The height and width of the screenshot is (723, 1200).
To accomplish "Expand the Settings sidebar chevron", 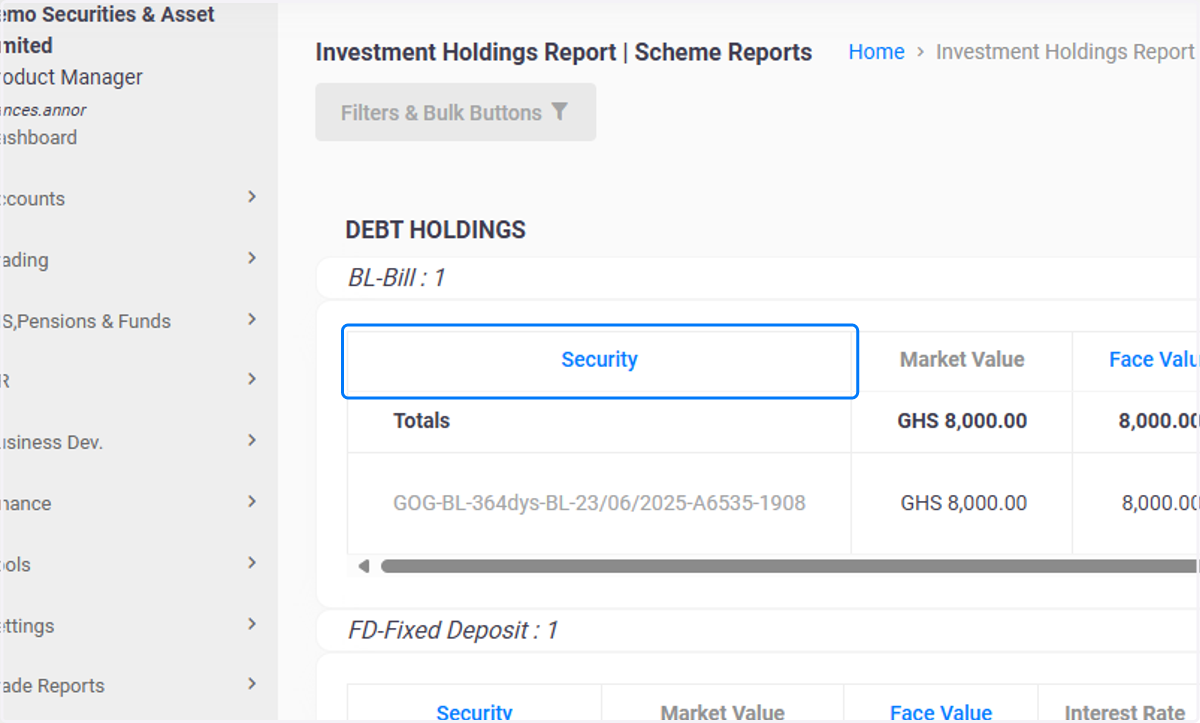I will pyautogui.click(x=252, y=624).
